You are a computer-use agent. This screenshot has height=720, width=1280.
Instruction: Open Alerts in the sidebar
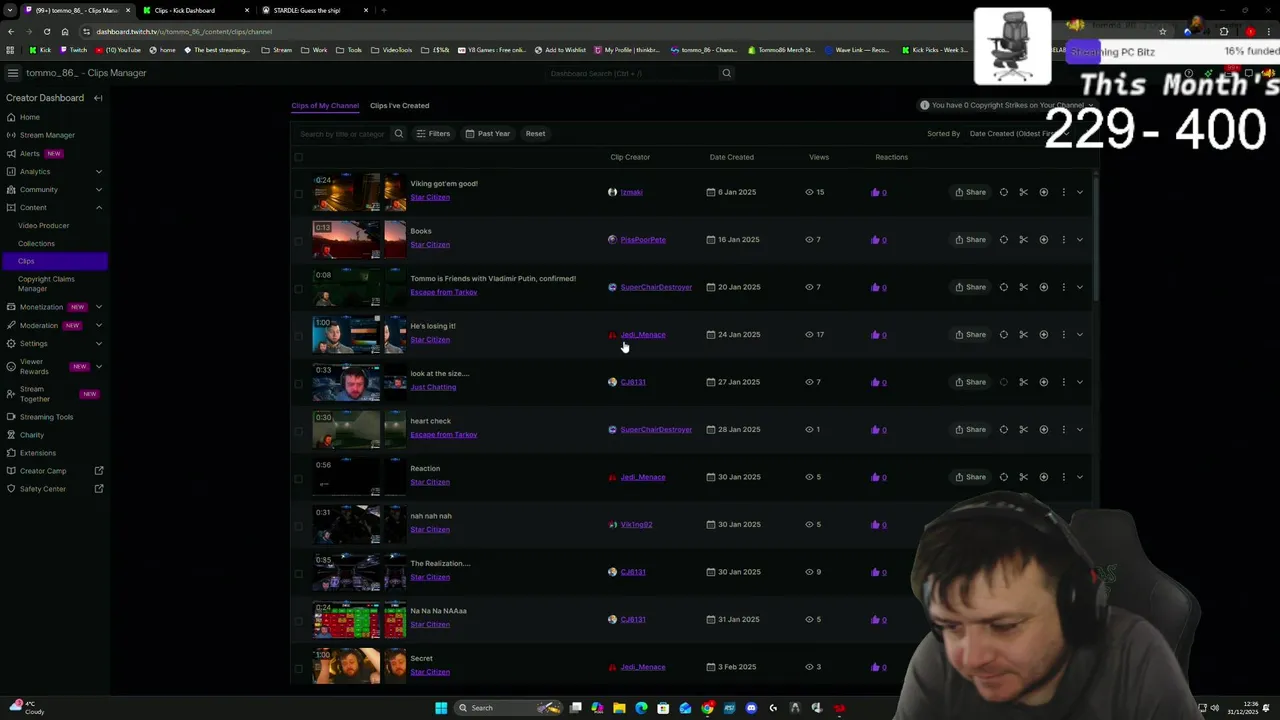pos(30,153)
